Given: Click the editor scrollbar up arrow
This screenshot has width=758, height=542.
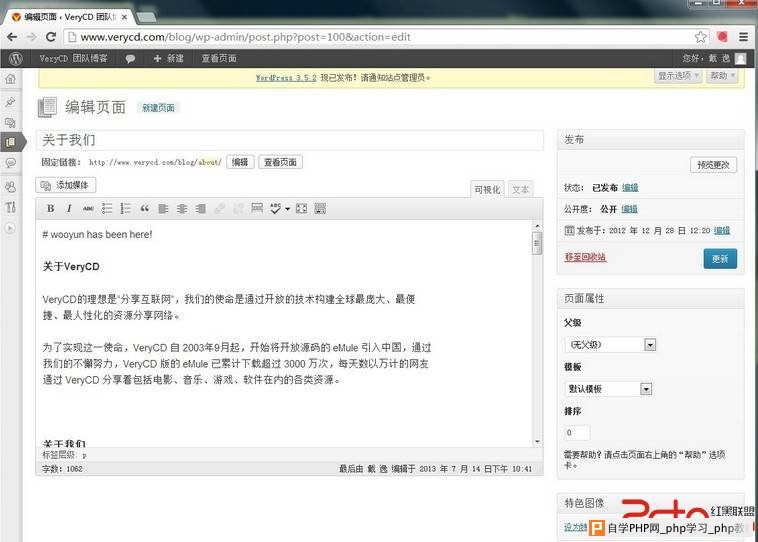Looking at the screenshot, I should point(537,225).
